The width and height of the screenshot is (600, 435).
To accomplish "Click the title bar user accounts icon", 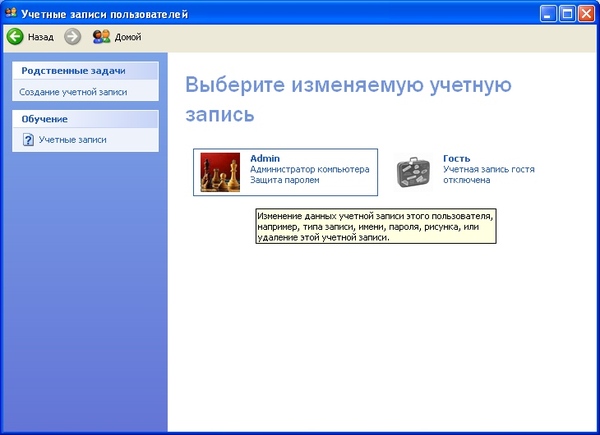I will [11, 13].
